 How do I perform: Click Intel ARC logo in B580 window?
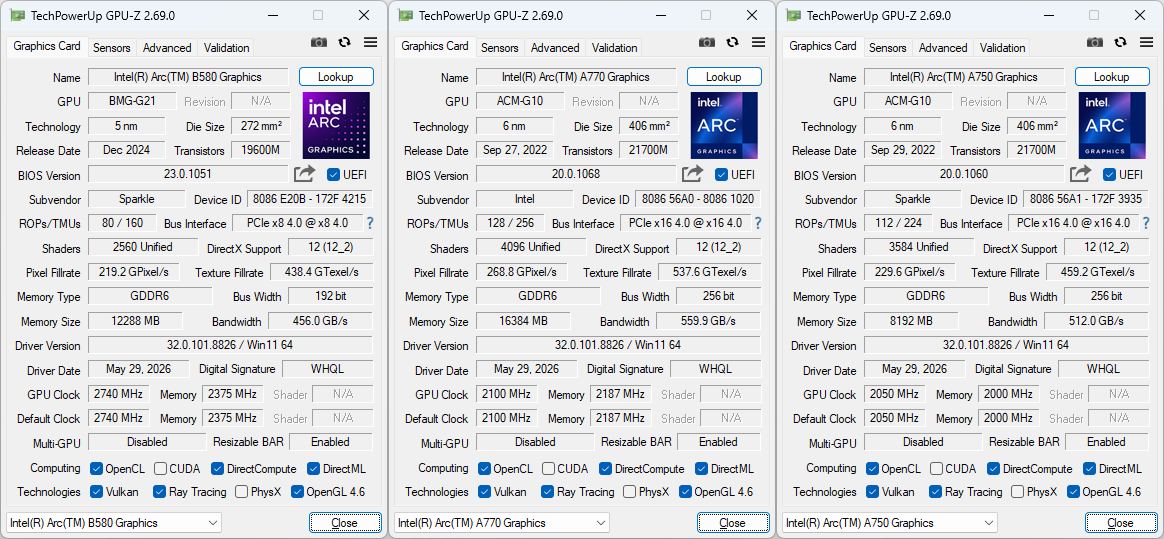click(336, 125)
